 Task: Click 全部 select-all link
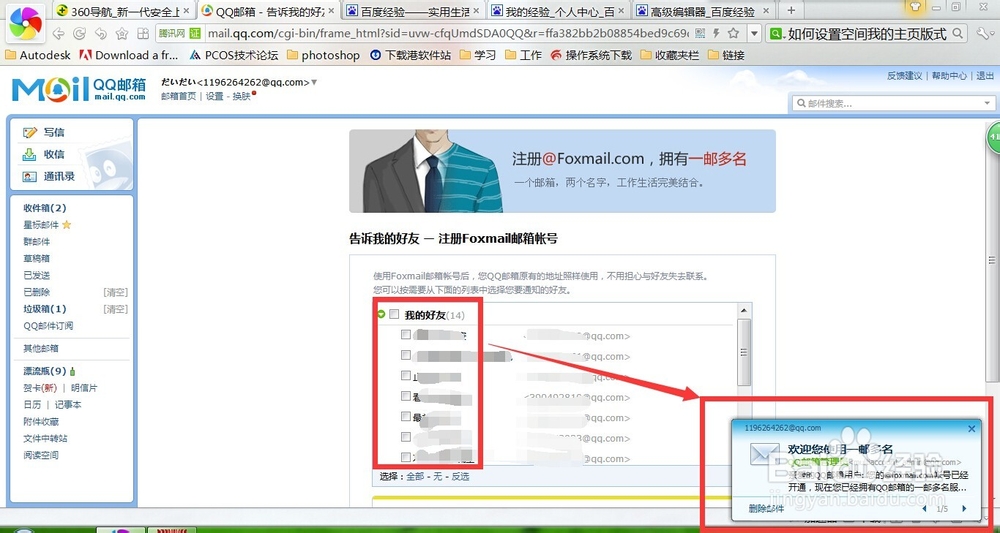(415, 476)
